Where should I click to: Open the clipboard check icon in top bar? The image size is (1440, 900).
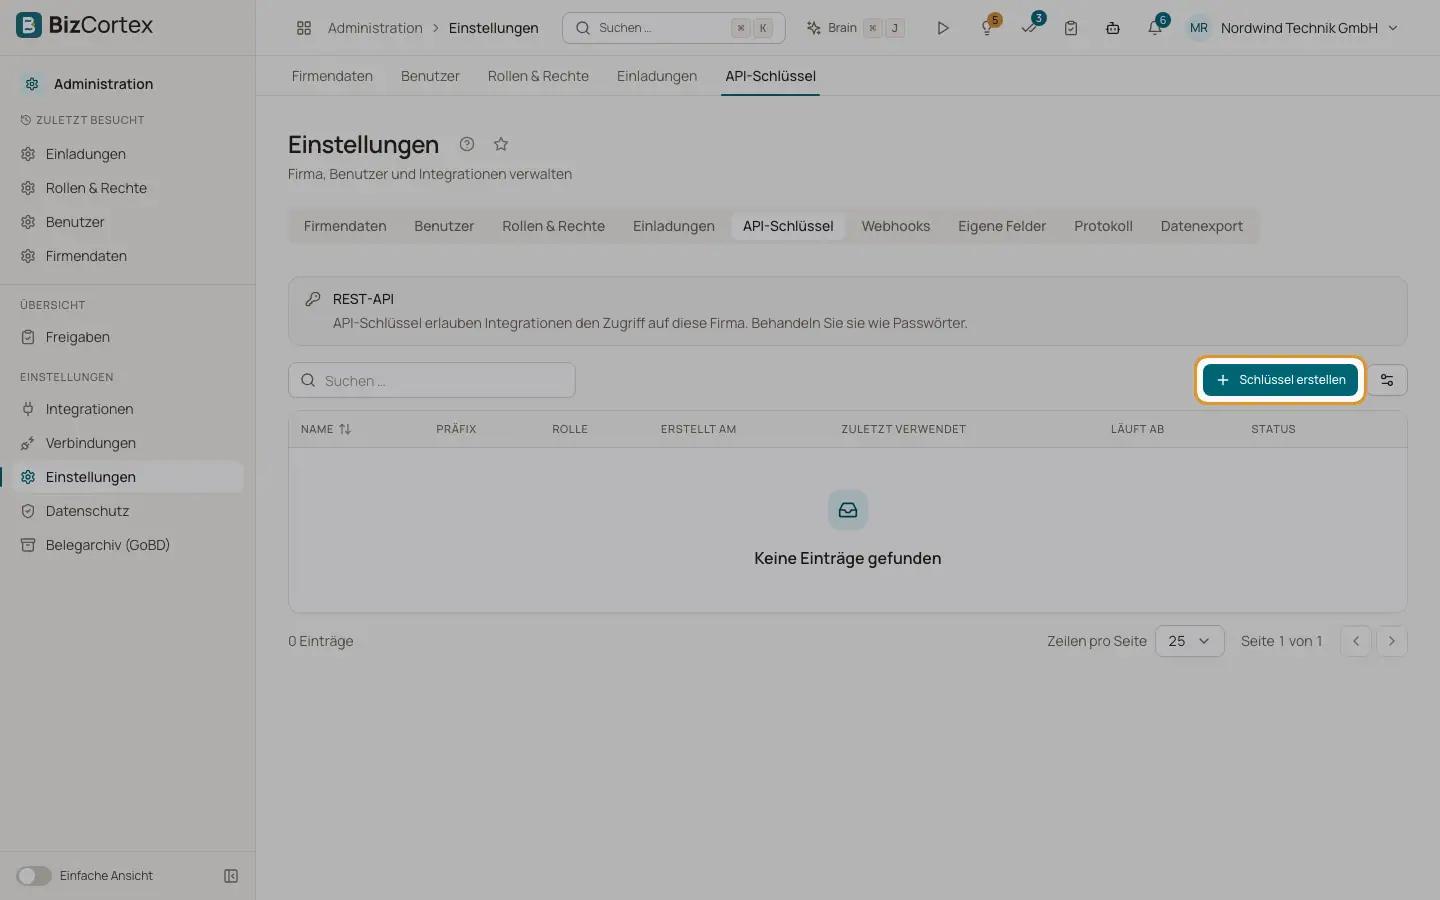point(1071,28)
